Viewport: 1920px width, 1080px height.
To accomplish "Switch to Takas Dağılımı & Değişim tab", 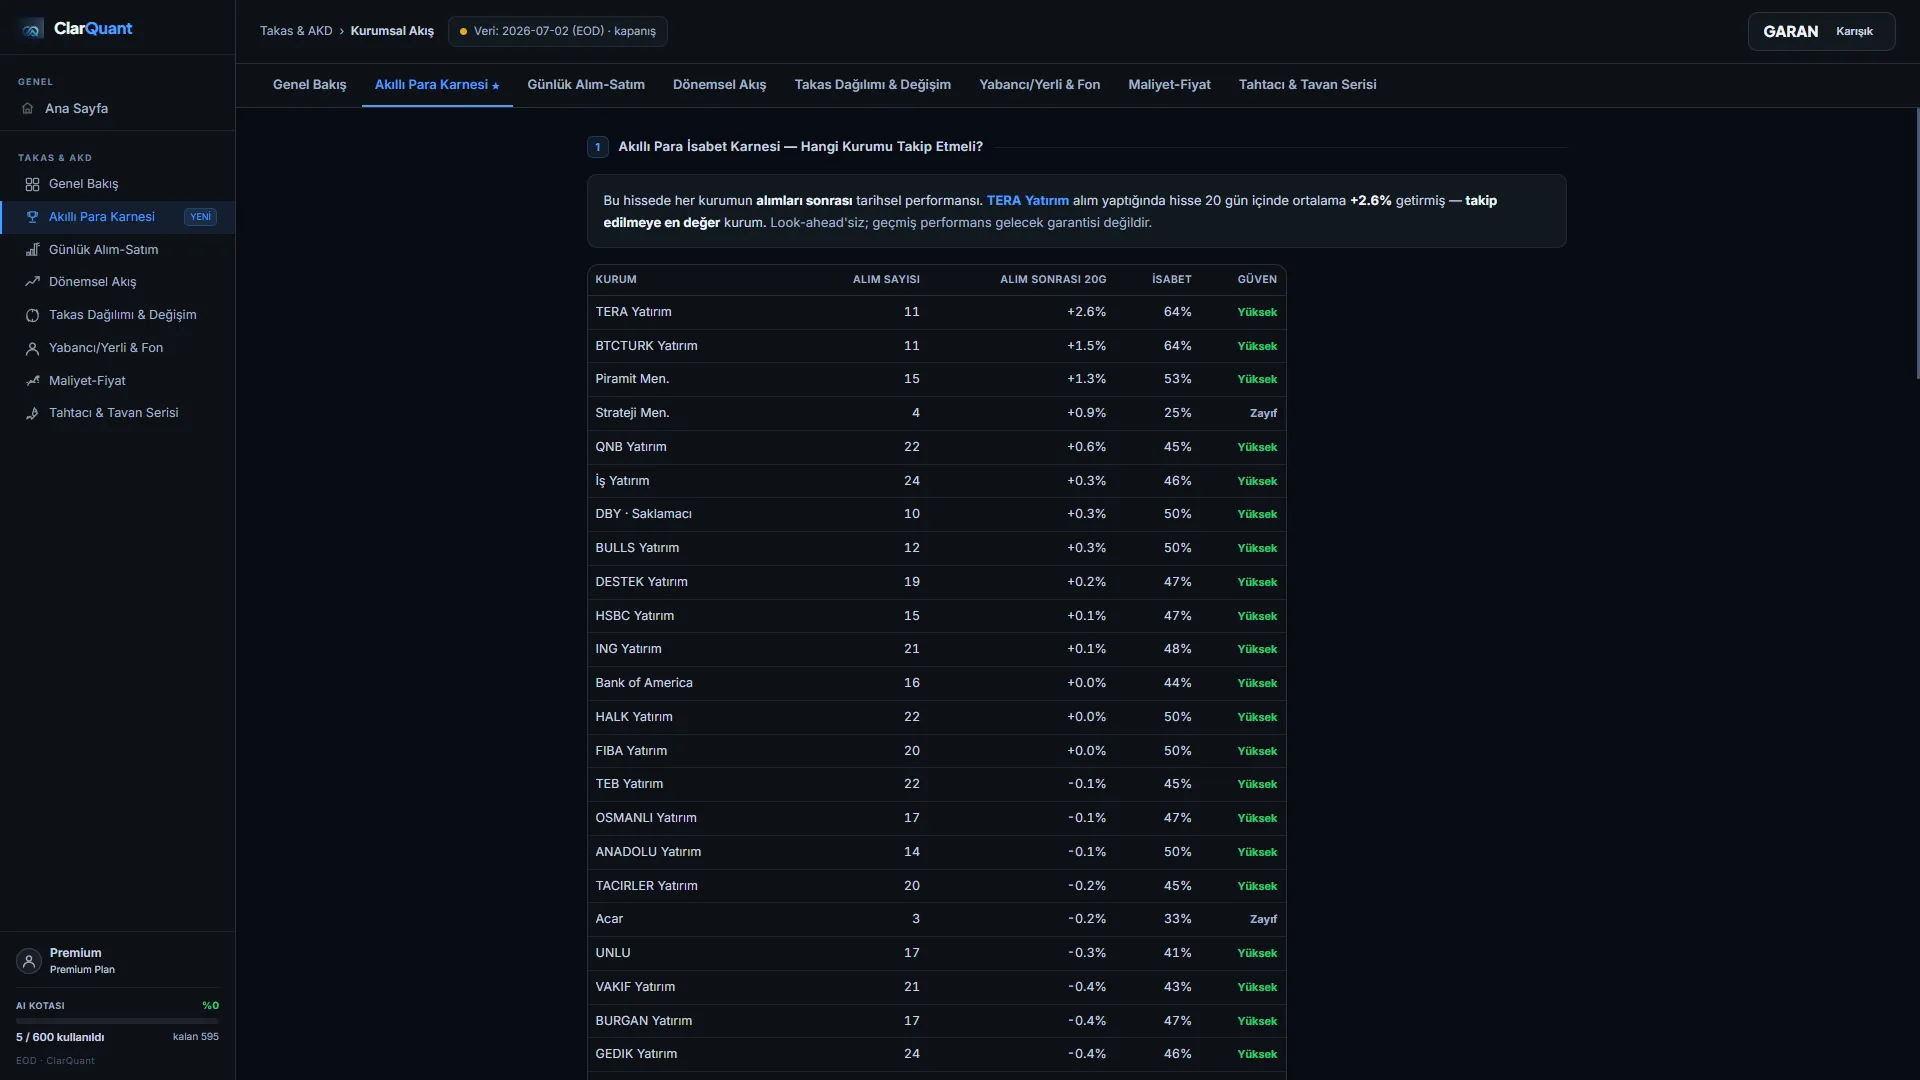I will (872, 85).
